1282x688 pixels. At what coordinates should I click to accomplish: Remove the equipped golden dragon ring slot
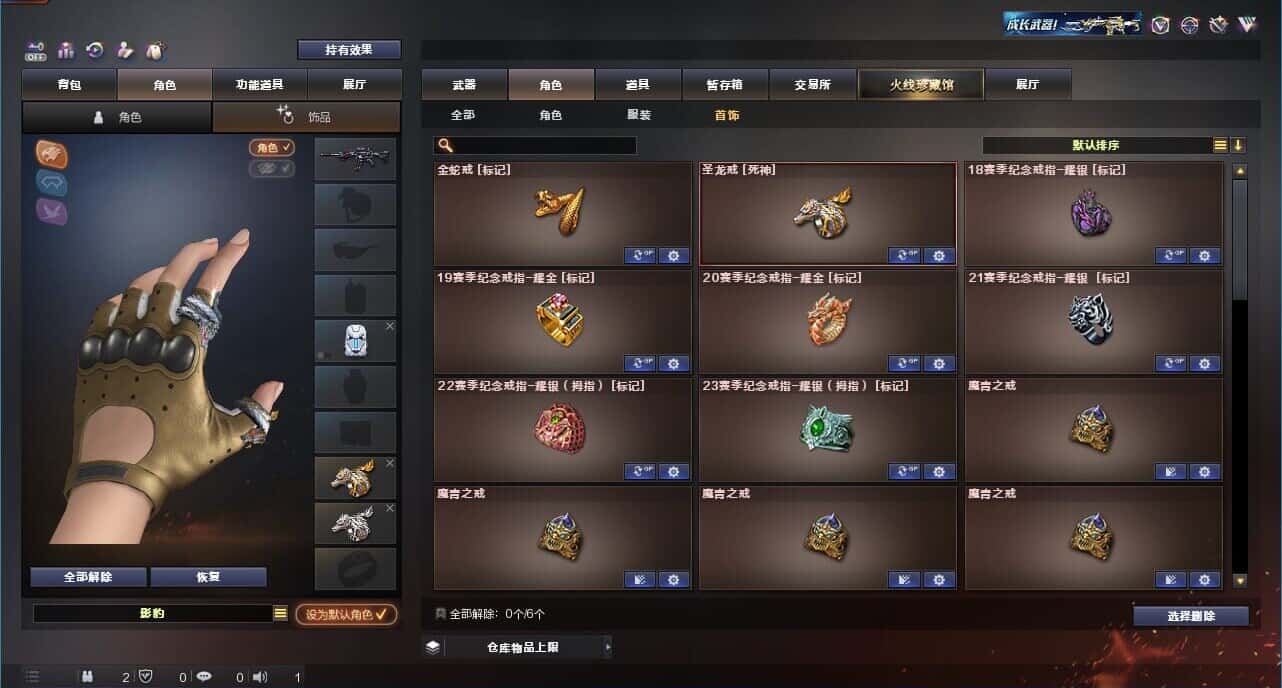coord(390,464)
